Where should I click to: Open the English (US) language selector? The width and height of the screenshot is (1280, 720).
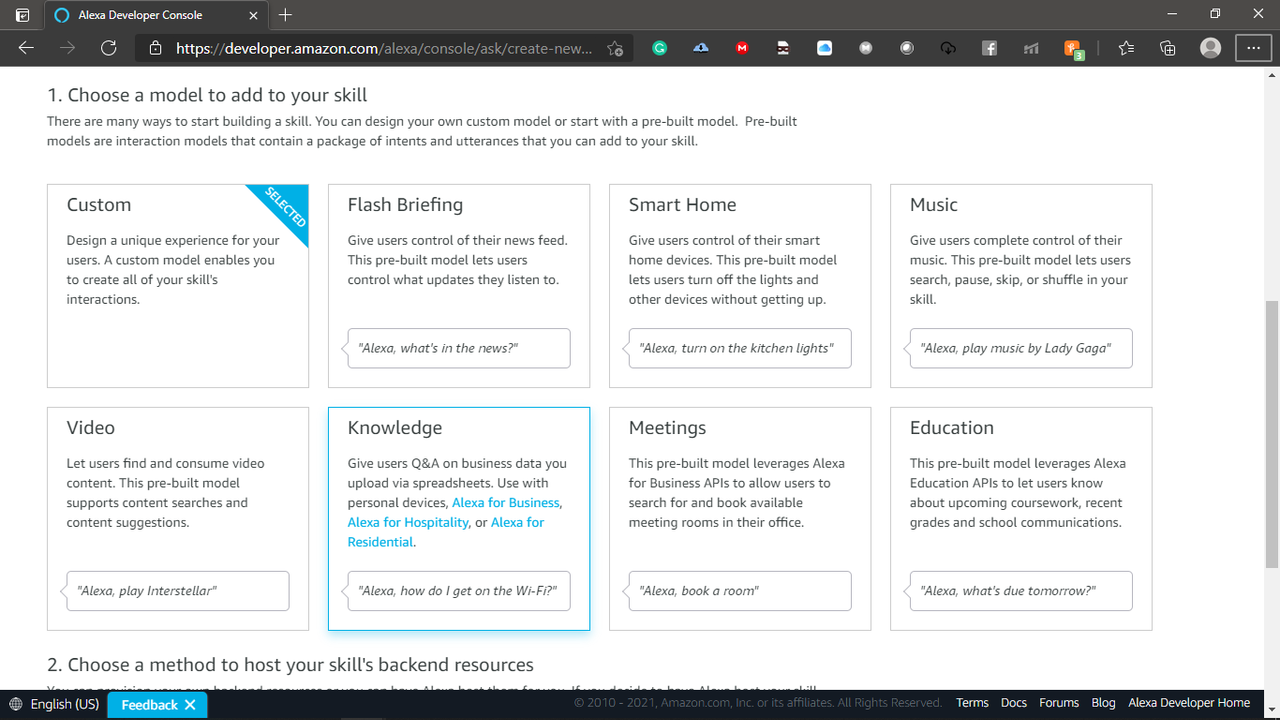pyautogui.click(x=54, y=704)
